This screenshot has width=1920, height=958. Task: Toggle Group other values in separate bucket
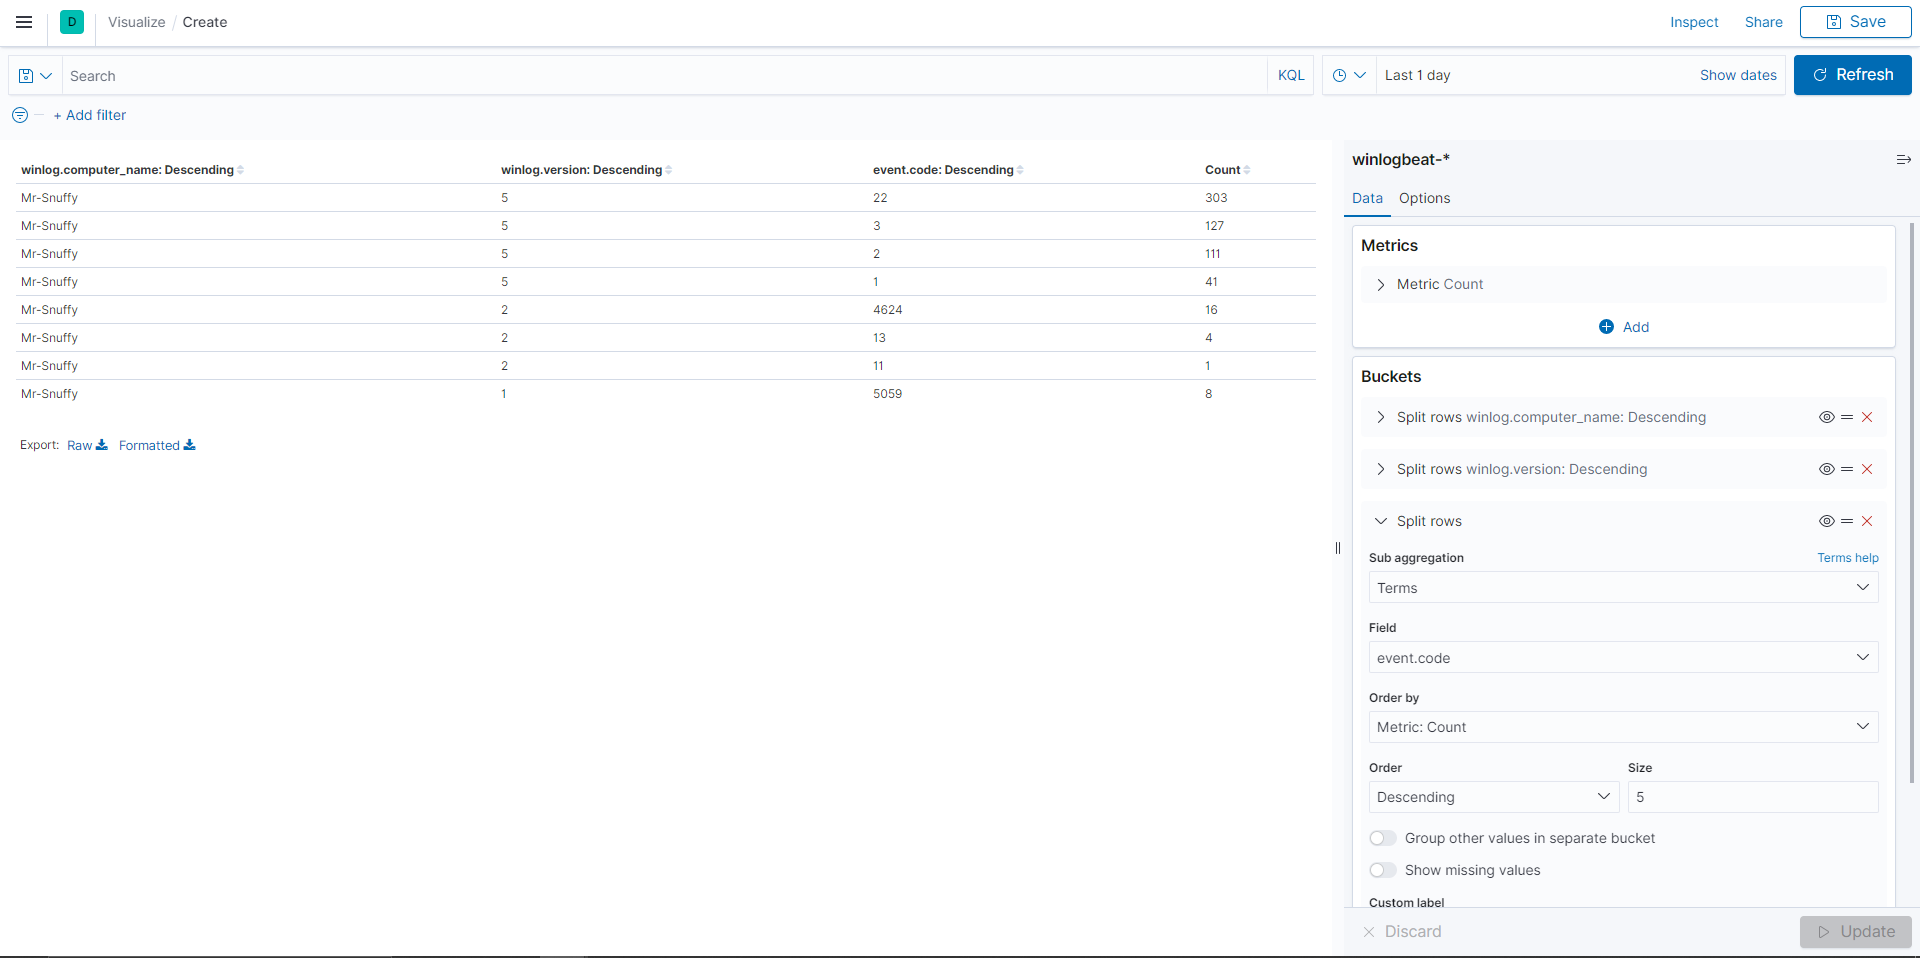pyautogui.click(x=1382, y=838)
